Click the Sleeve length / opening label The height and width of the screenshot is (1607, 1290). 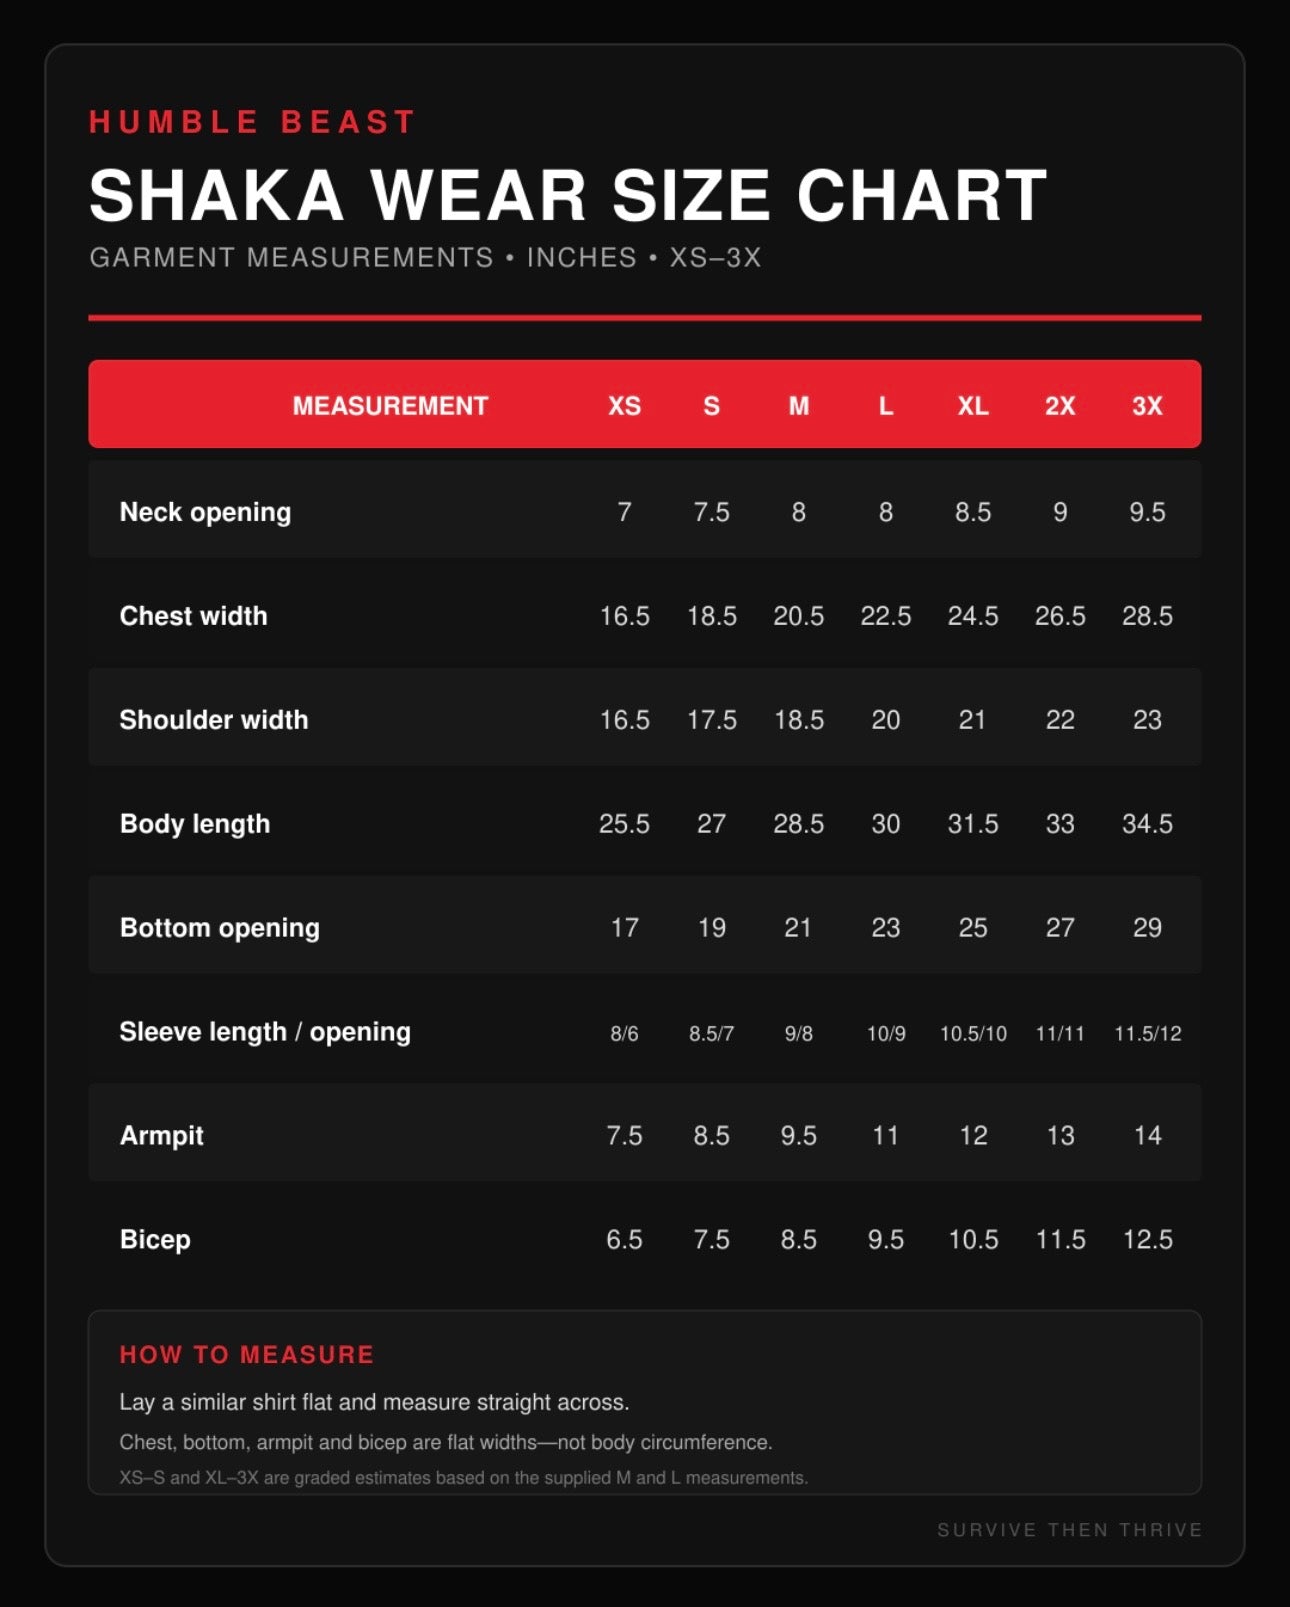tap(265, 1032)
